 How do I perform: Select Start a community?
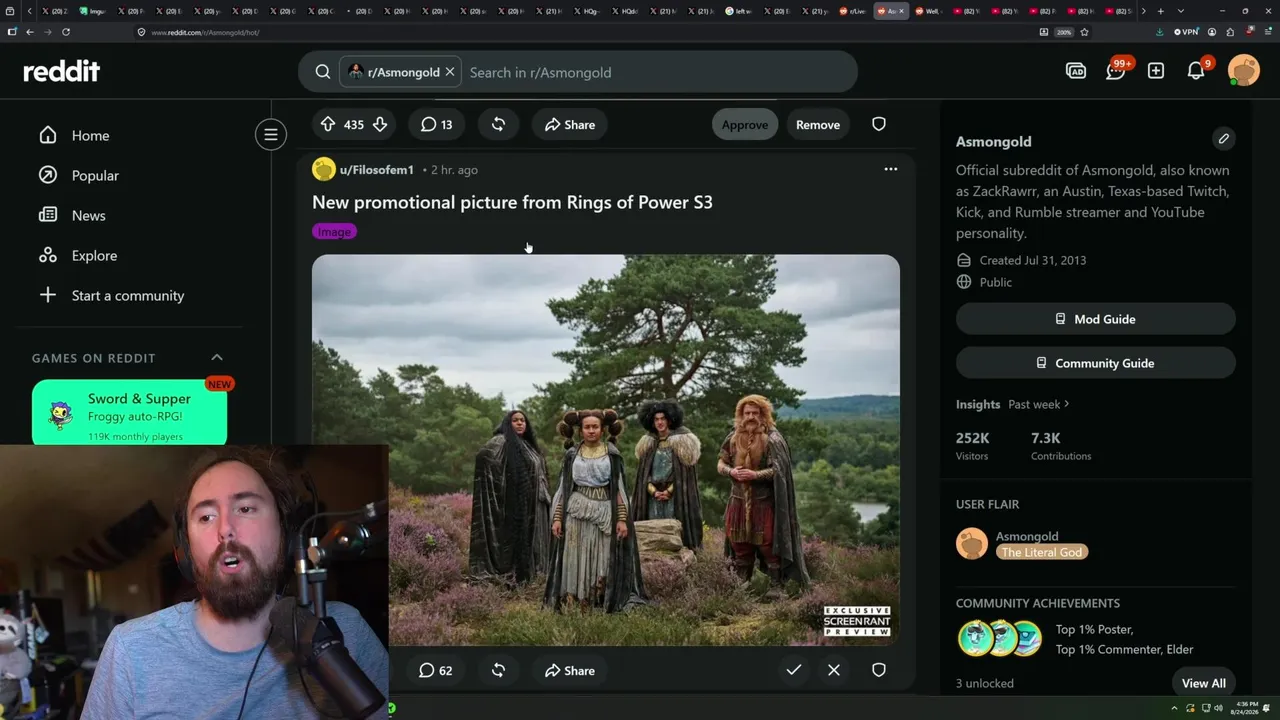(128, 295)
